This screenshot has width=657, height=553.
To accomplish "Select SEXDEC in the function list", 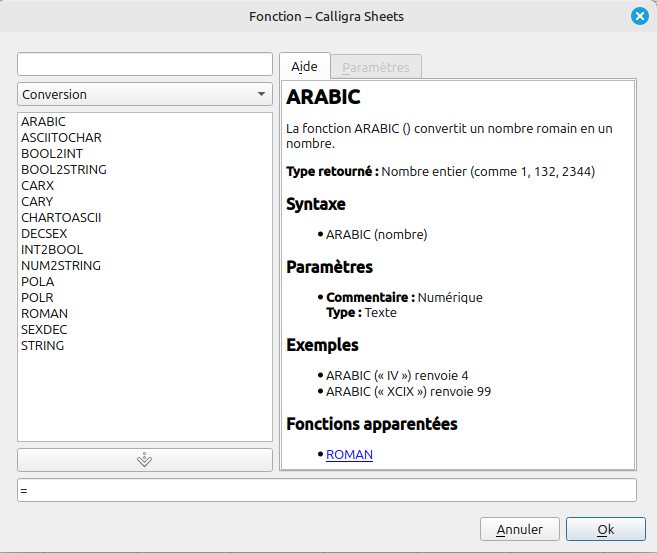I will pos(145,329).
